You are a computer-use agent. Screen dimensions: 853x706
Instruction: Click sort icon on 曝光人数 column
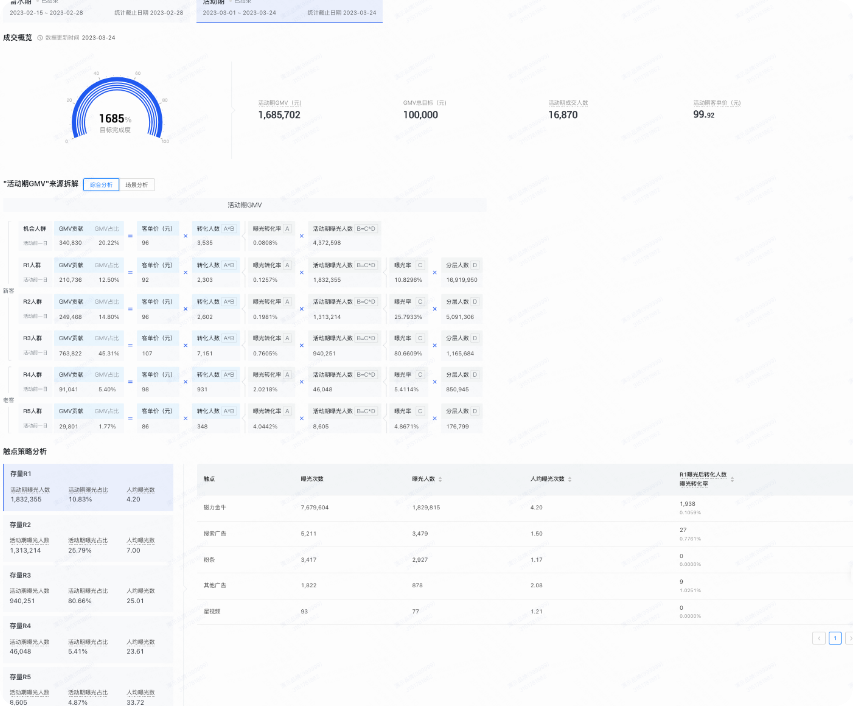tap(441, 480)
